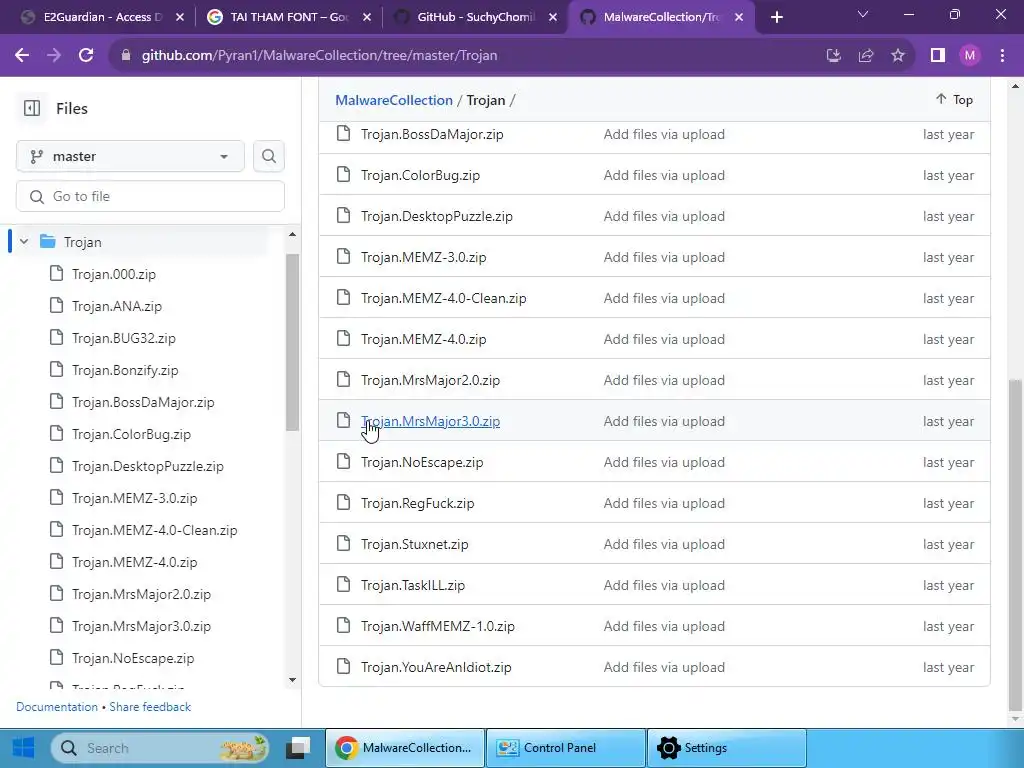Select Trojan.DesktopPuzzle.zip in the file tree
This screenshot has width=1024, height=768.
[x=148, y=466]
